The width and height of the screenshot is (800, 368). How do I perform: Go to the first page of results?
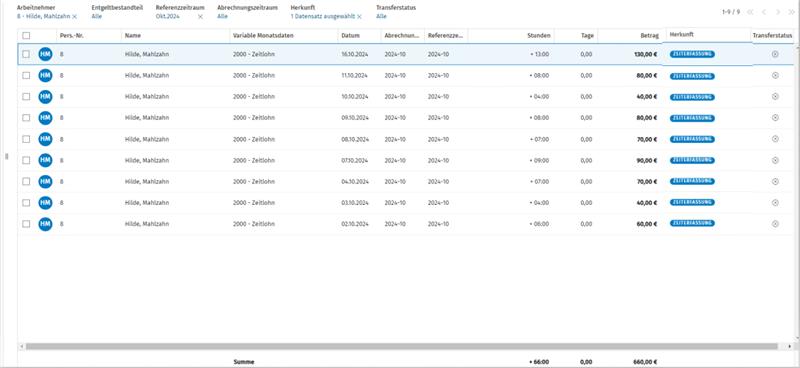(x=750, y=12)
